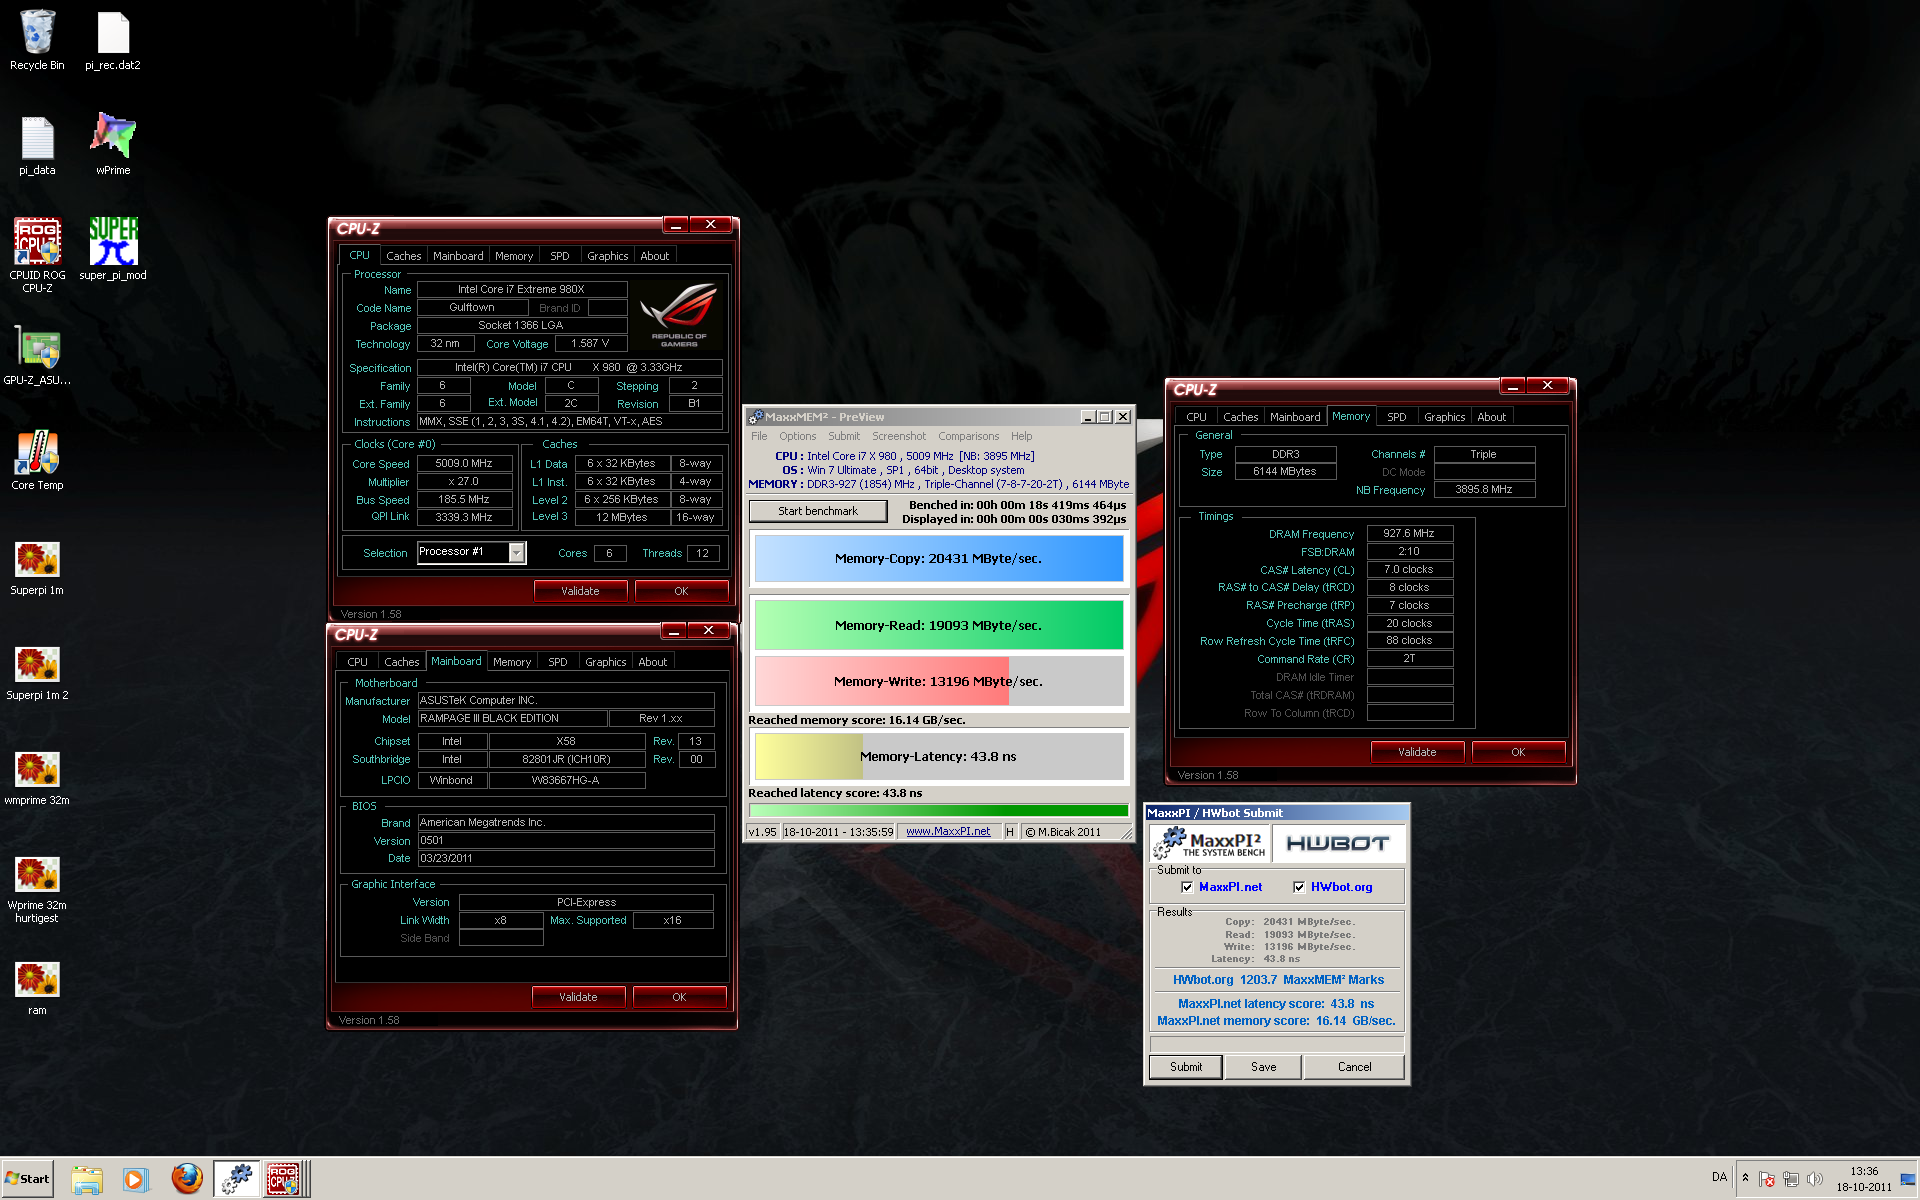
Task: Launch super_pi_mod desktop icon
Action: (x=113, y=250)
